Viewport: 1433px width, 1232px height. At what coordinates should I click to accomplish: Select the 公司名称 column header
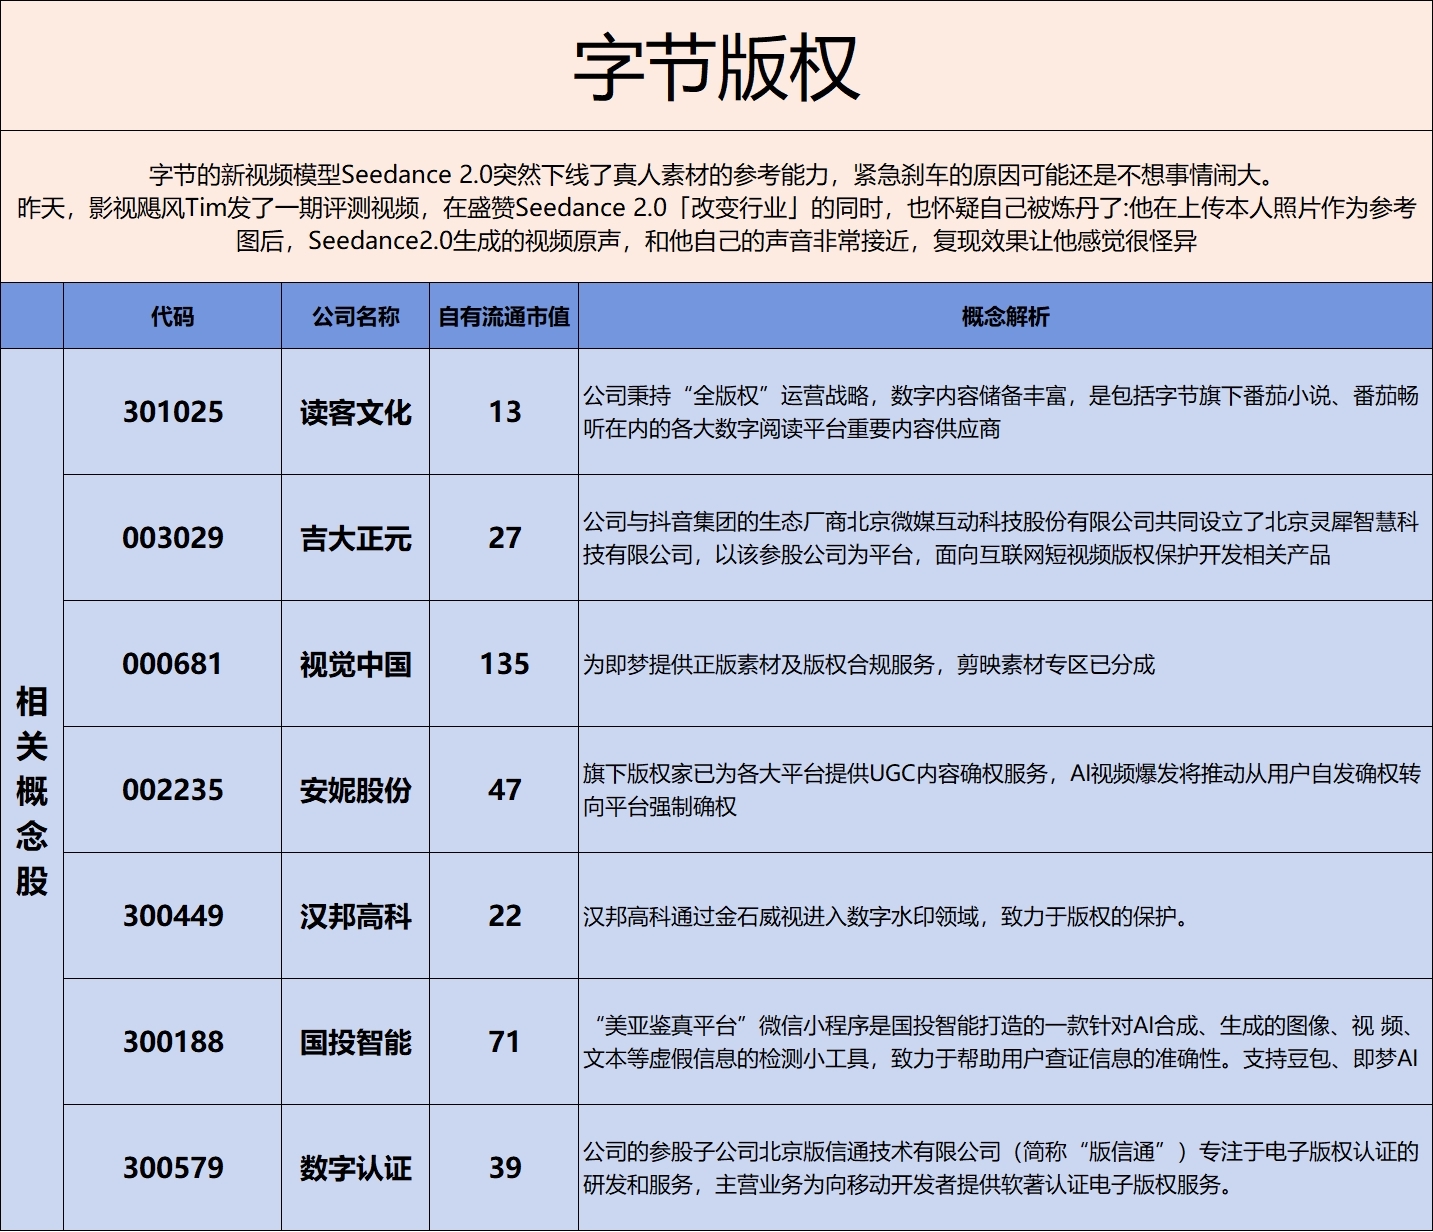pyautogui.click(x=355, y=317)
